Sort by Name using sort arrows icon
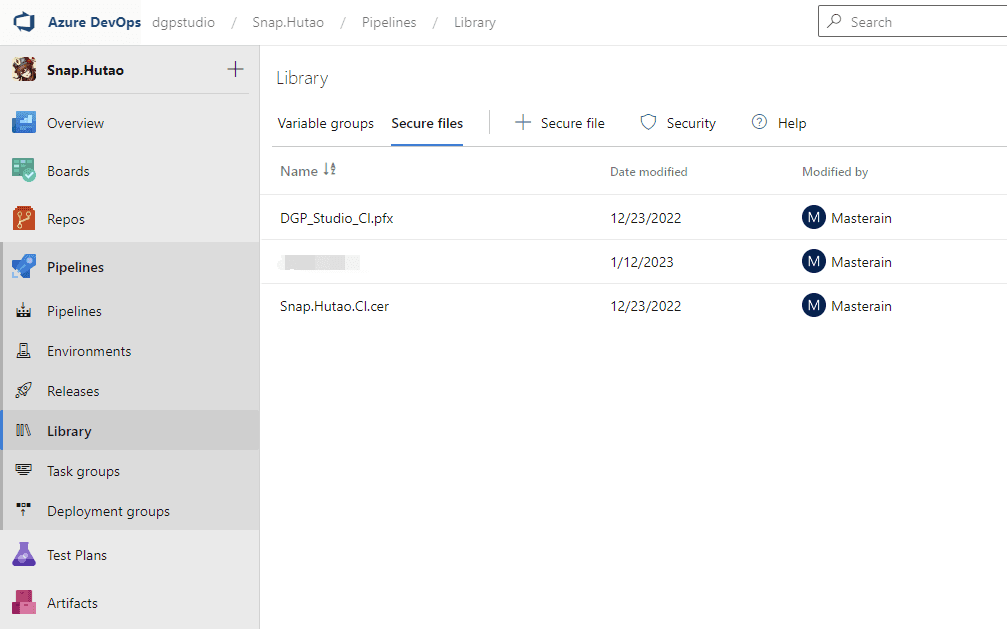Viewport: 1007px width, 629px height. 329,170
